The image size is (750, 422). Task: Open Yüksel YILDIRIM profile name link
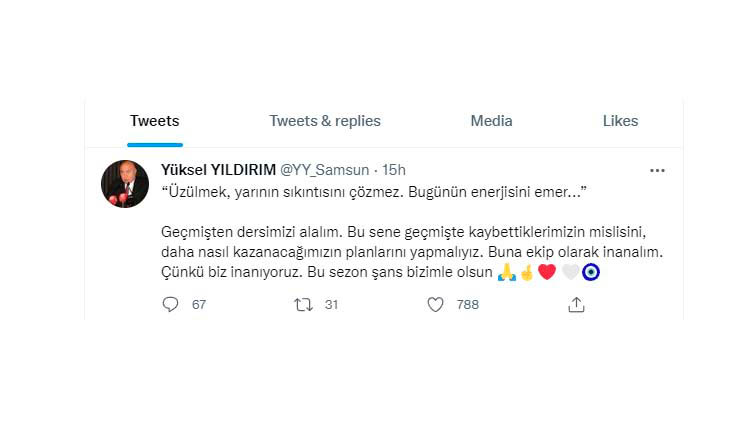(218, 170)
